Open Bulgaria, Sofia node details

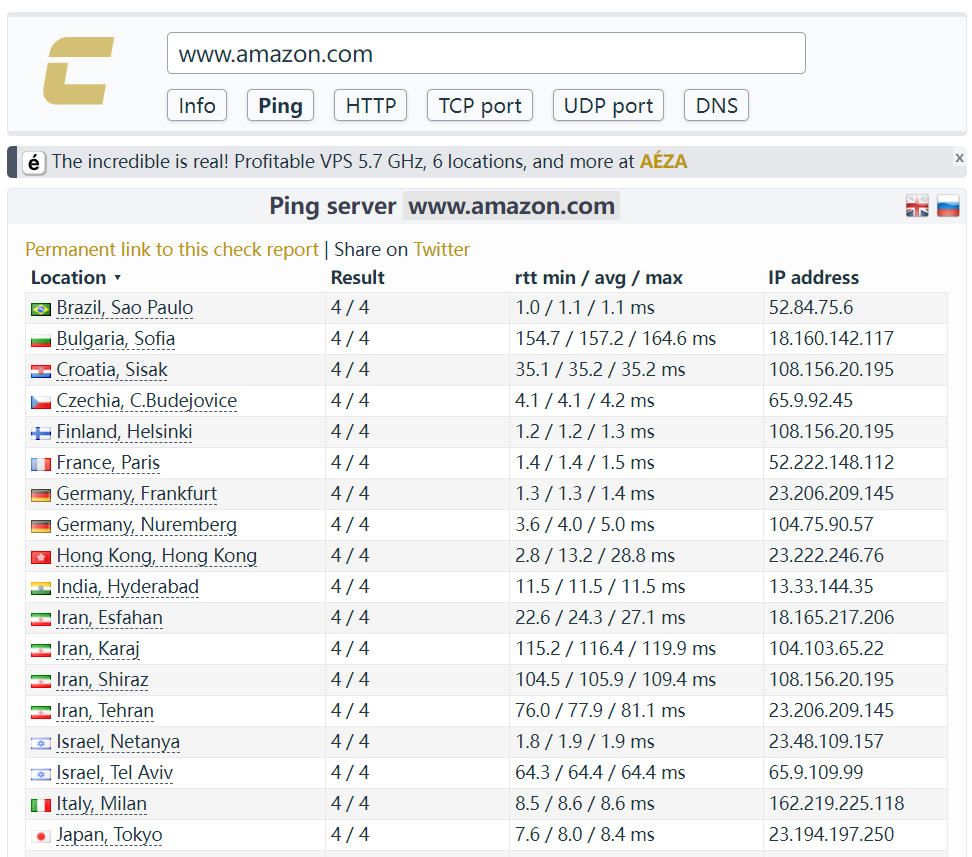pyautogui.click(x=115, y=339)
